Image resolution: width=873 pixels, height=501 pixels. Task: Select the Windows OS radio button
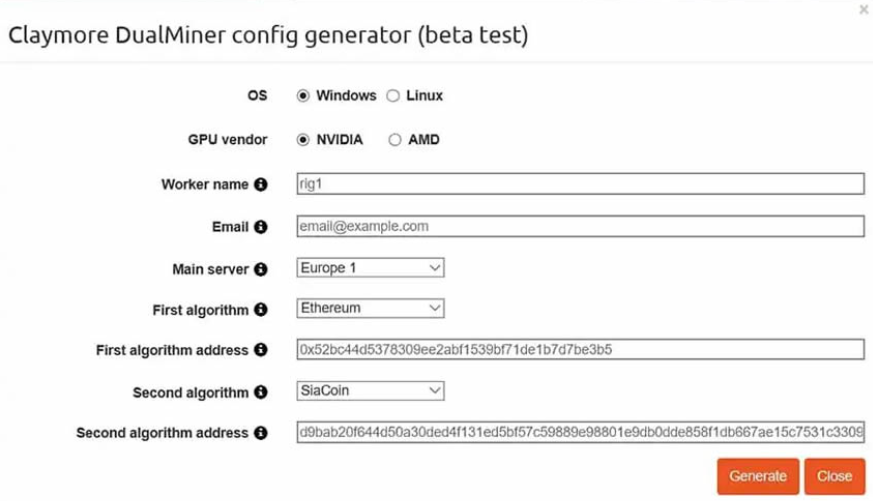click(303, 96)
